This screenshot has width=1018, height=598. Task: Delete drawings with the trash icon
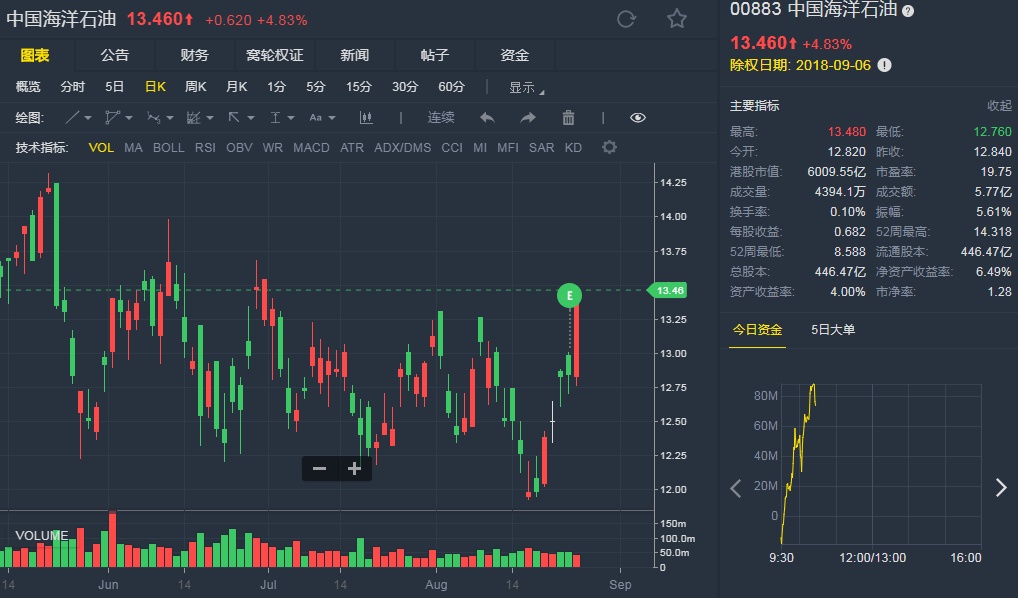tap(568, 118)
